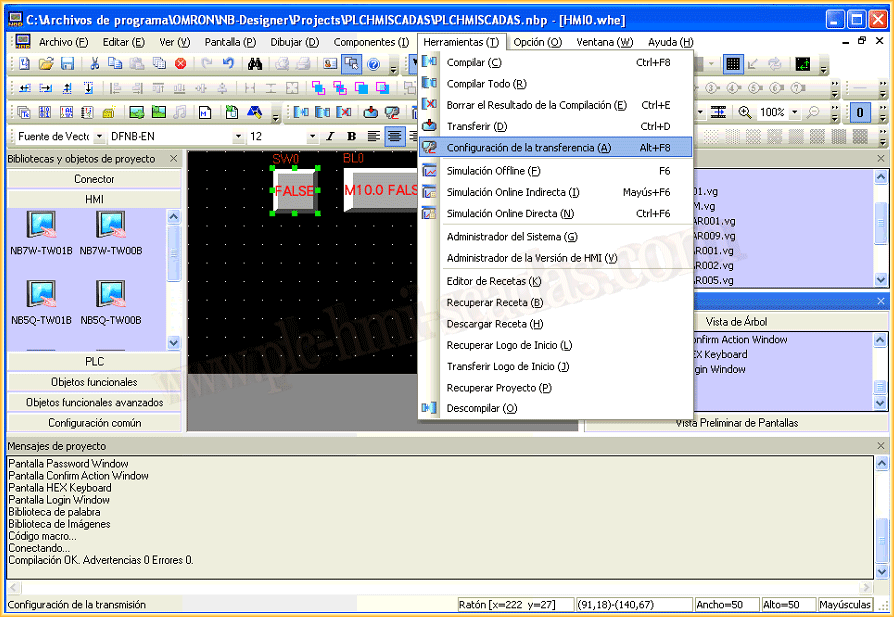
Task: Expand the DFNB-EN font dropdown
Action: click(x=238, y=136)
